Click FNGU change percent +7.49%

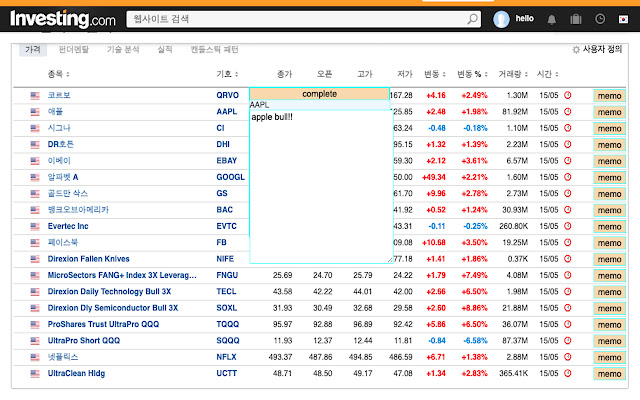[x=474, y=275]
